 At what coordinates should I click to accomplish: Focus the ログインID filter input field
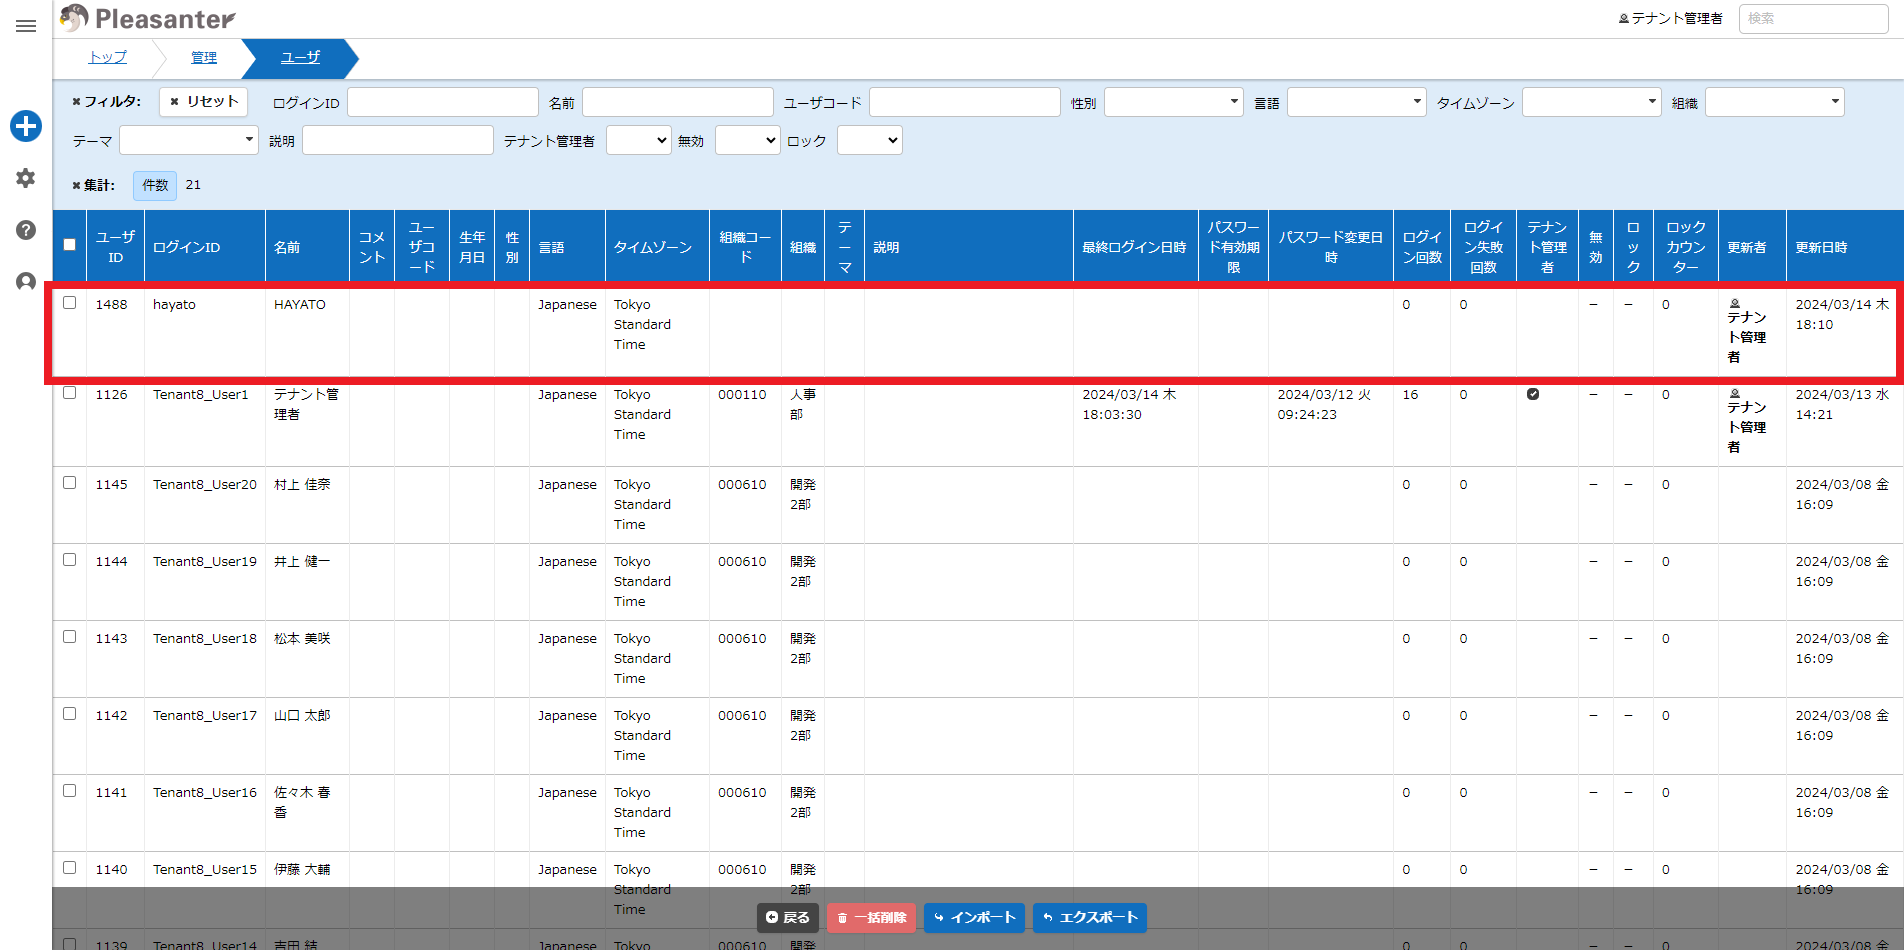(443, 102)
